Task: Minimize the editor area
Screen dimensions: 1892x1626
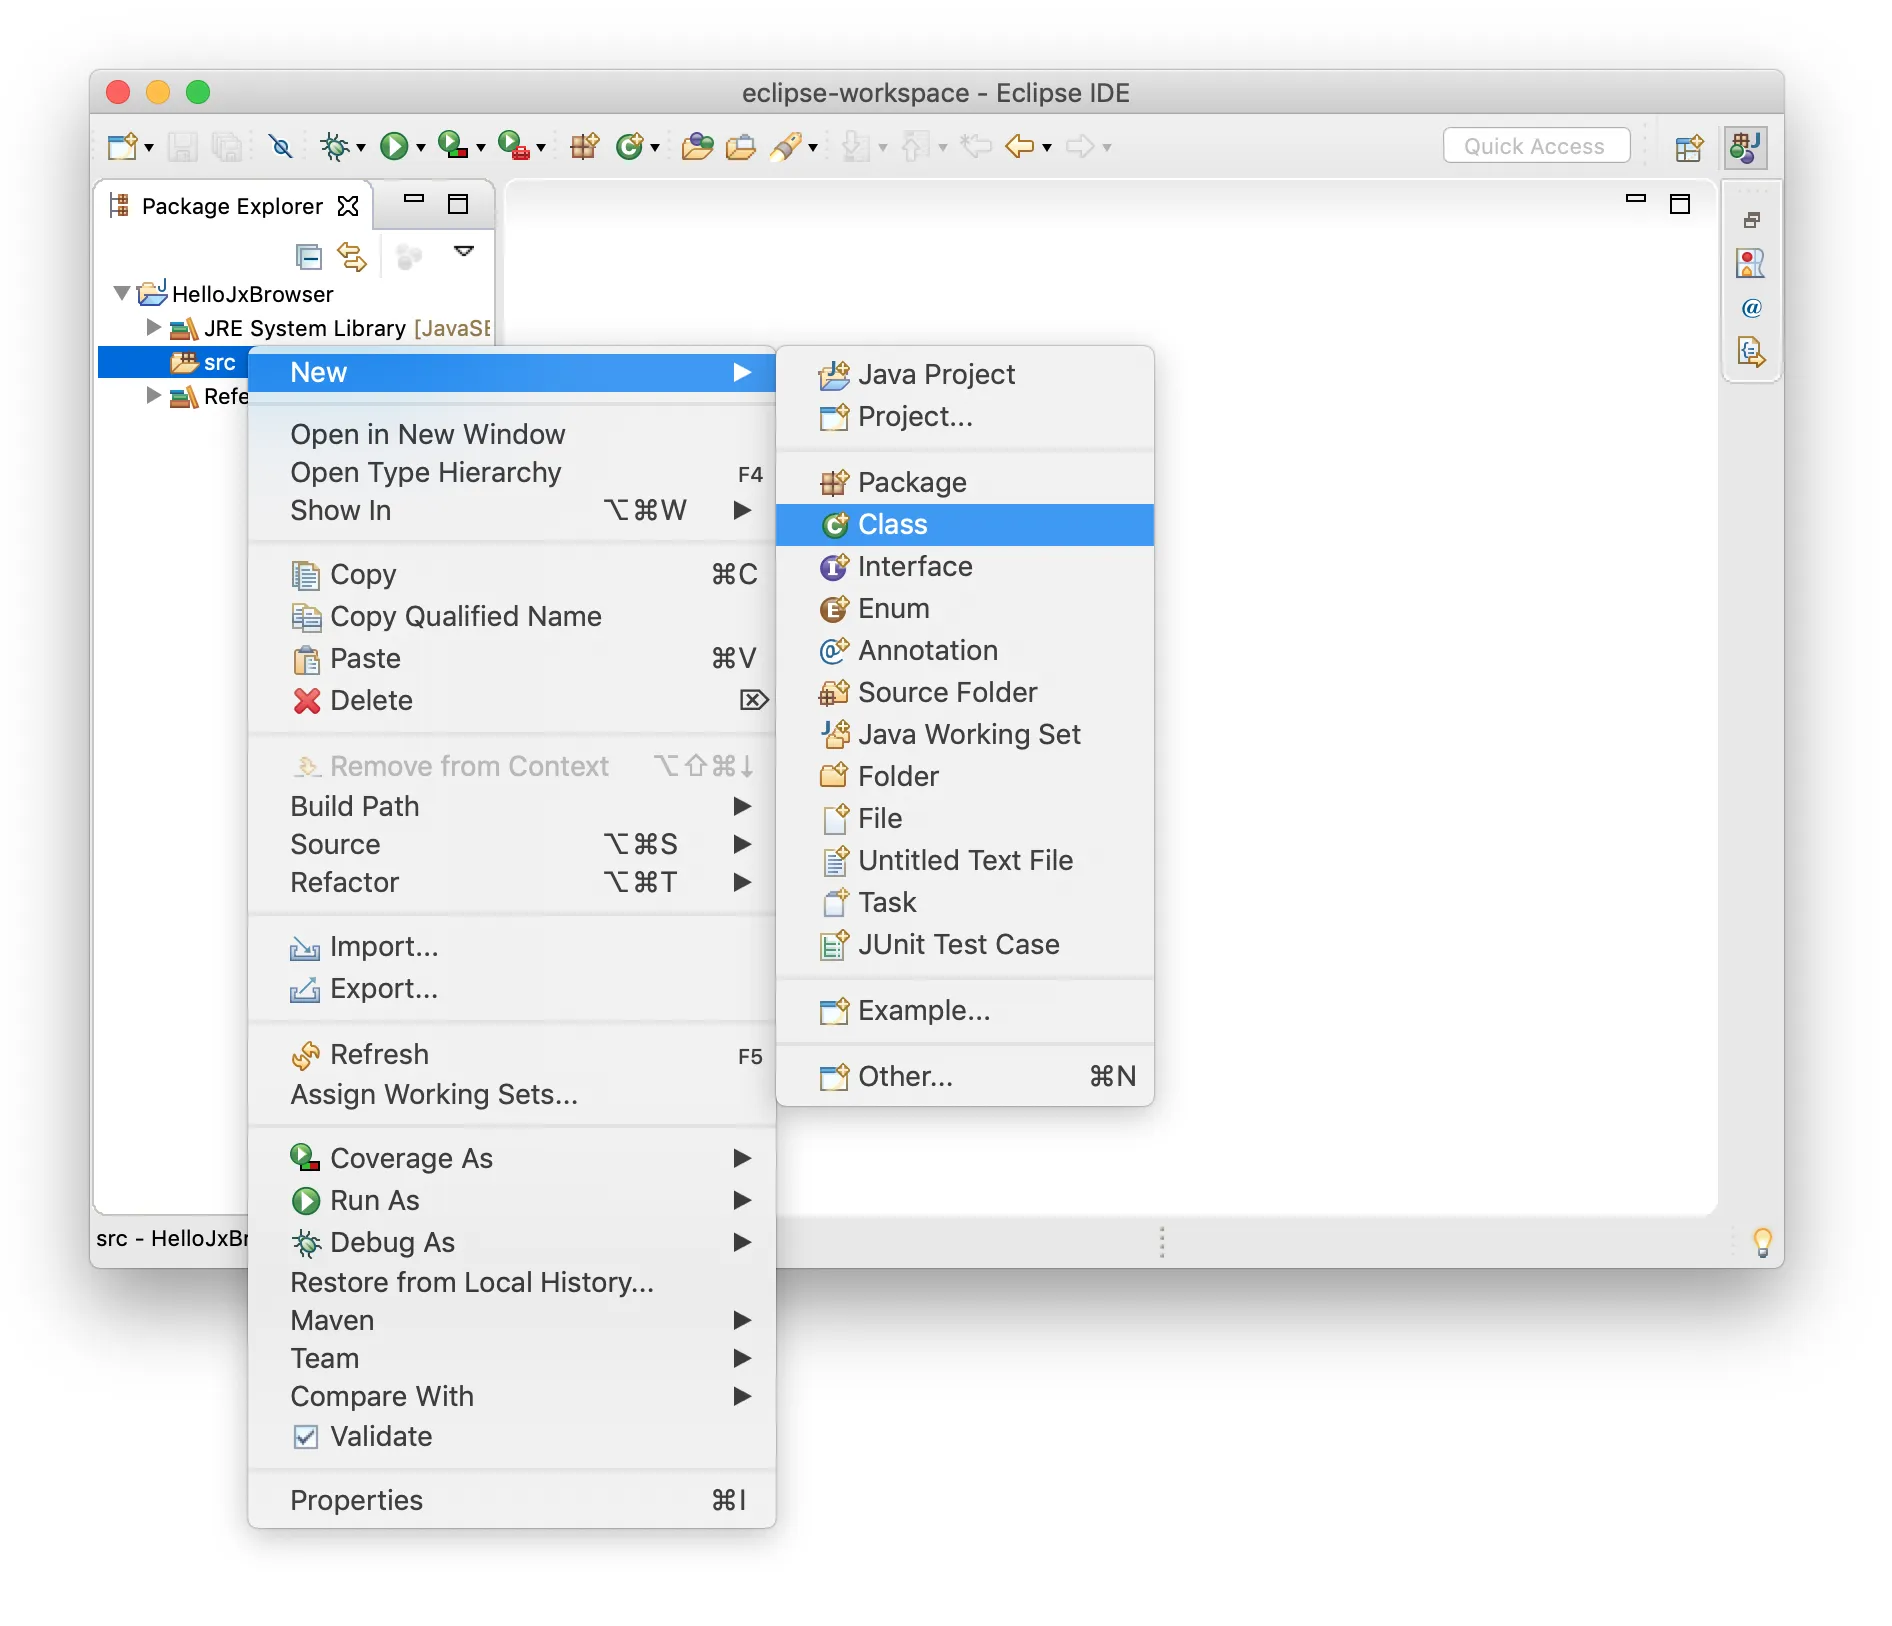Action: click(1636, 199)
